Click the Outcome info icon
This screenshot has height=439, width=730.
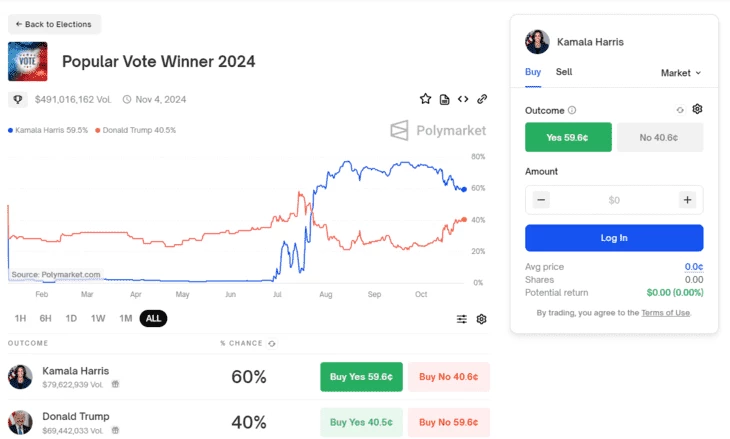(x=572, y=110)
